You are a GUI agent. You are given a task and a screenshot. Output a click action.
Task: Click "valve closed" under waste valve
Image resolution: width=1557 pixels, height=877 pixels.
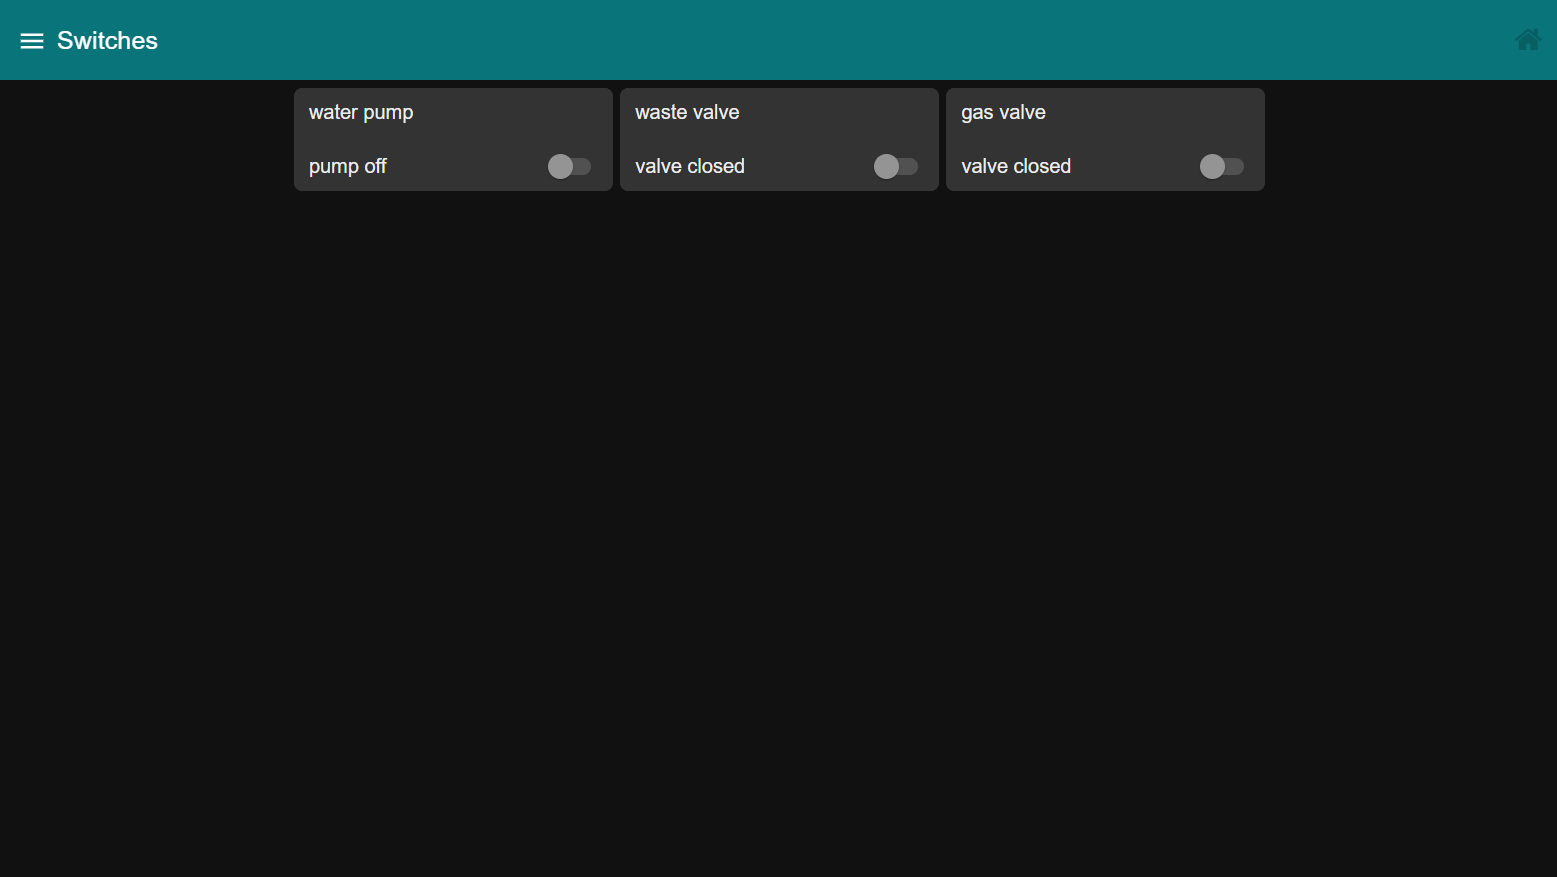[690, 166]
